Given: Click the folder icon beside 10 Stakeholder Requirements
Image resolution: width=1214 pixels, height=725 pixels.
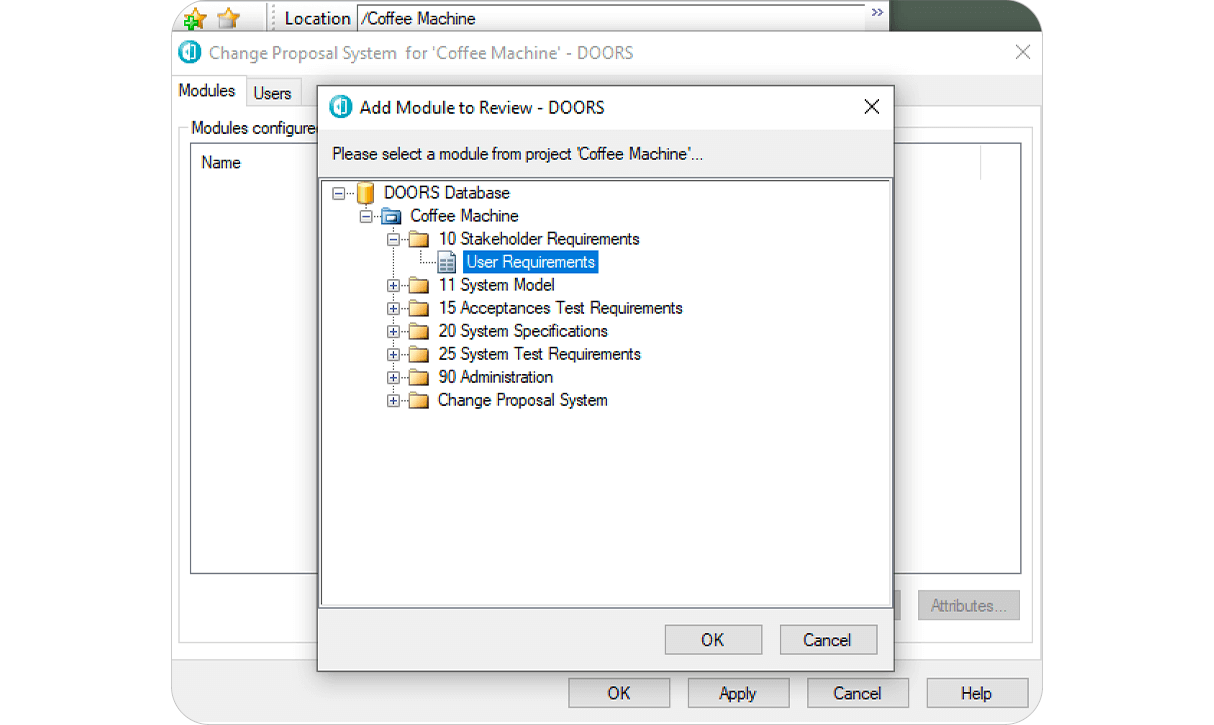Looking at the screenshot, I should [419, 238].
